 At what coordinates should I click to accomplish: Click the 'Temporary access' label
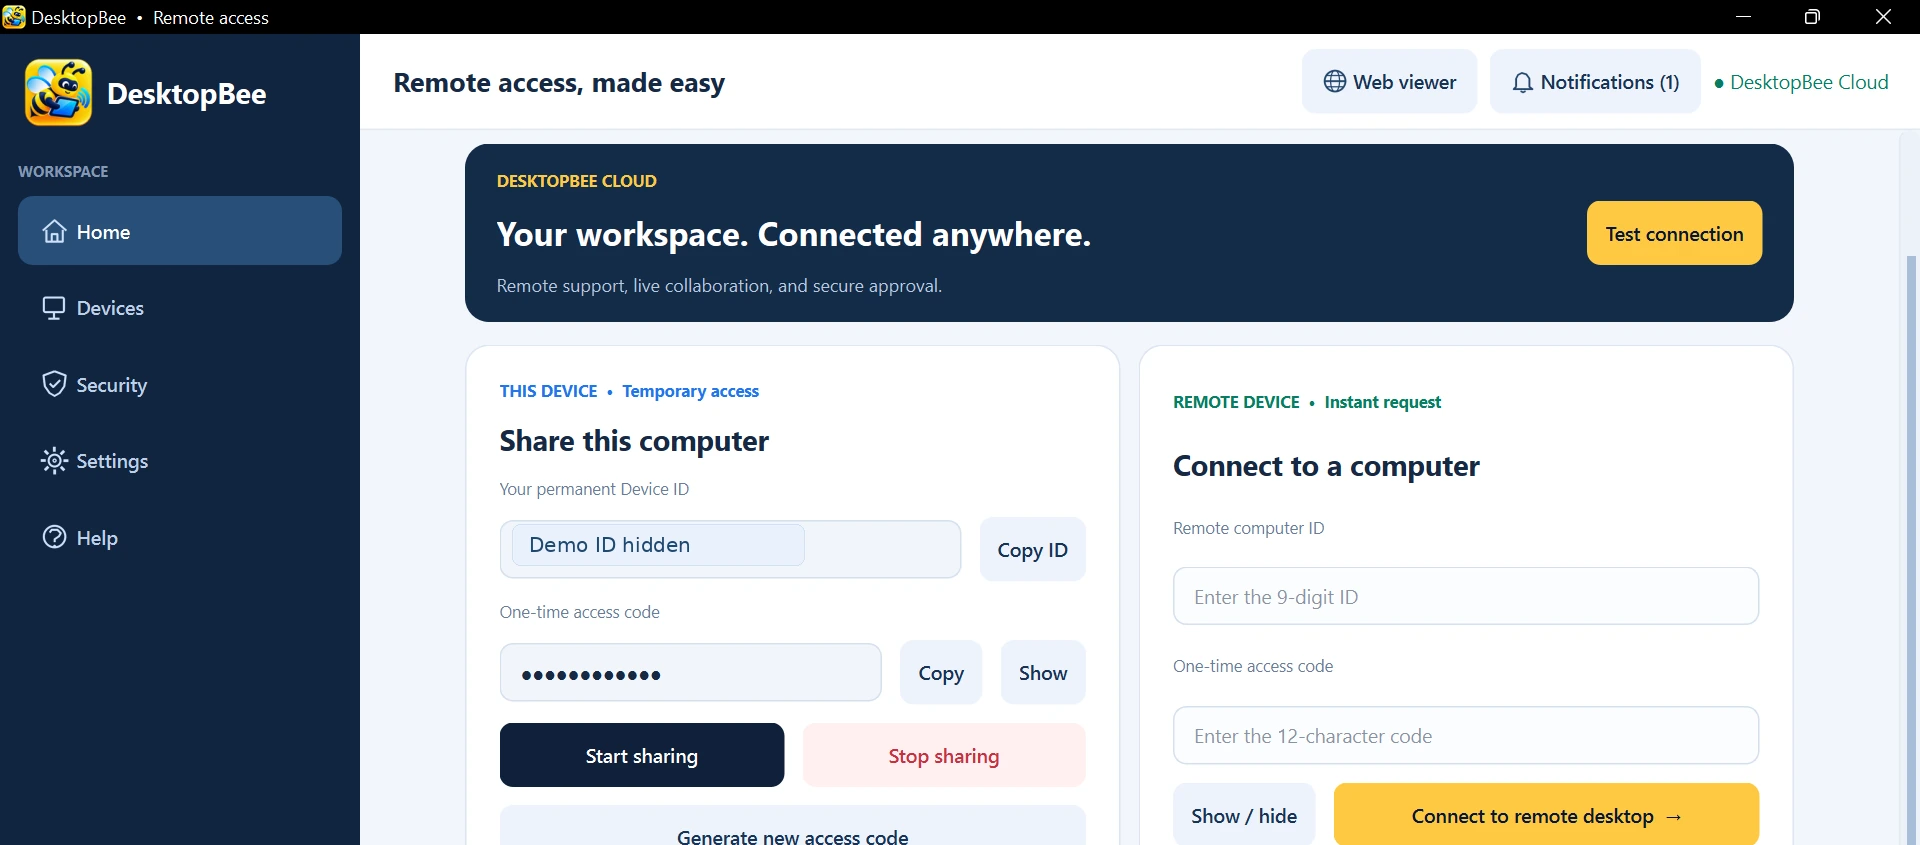[x=690, y=391]
